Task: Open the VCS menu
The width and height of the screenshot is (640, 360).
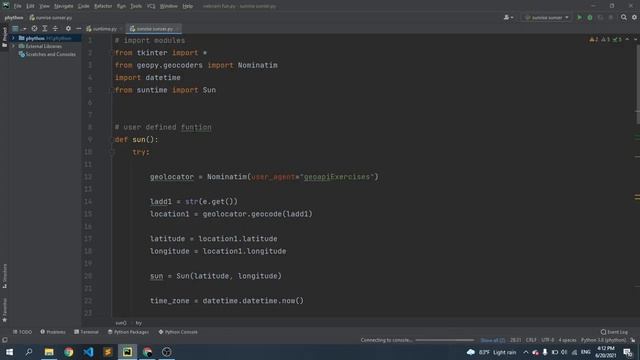Action: [x=151, y=6]
